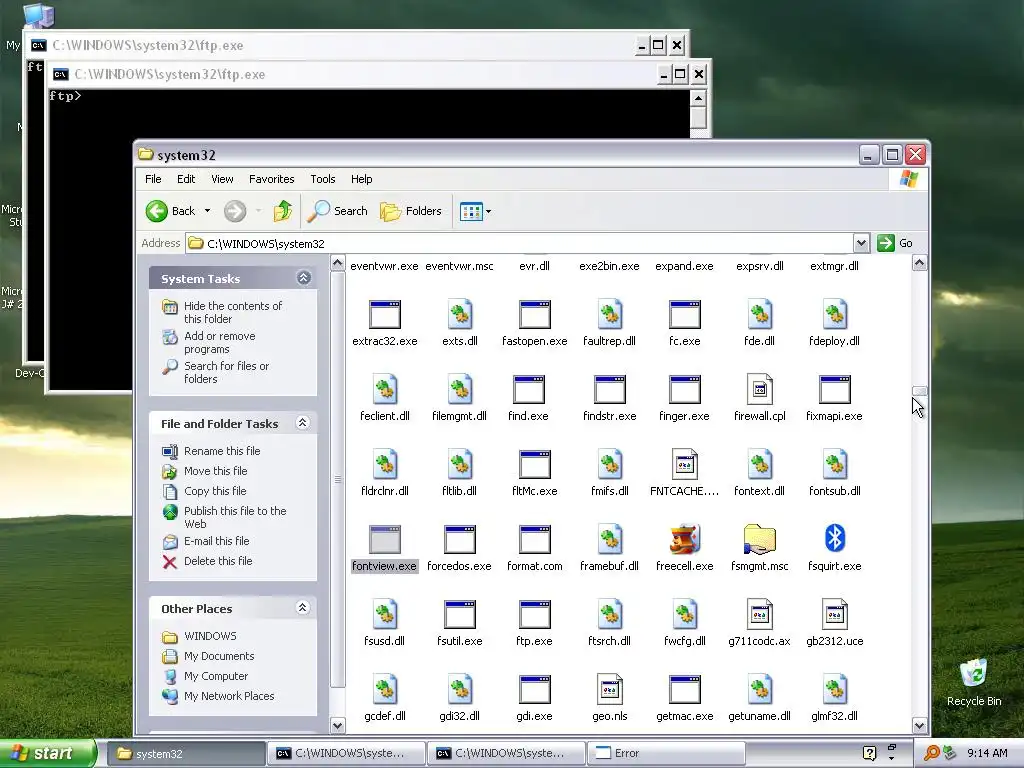The height and width of the screenshot is (768, 1024).
Task: Switch to system32 taskbar button
Action: coord(185,753)
